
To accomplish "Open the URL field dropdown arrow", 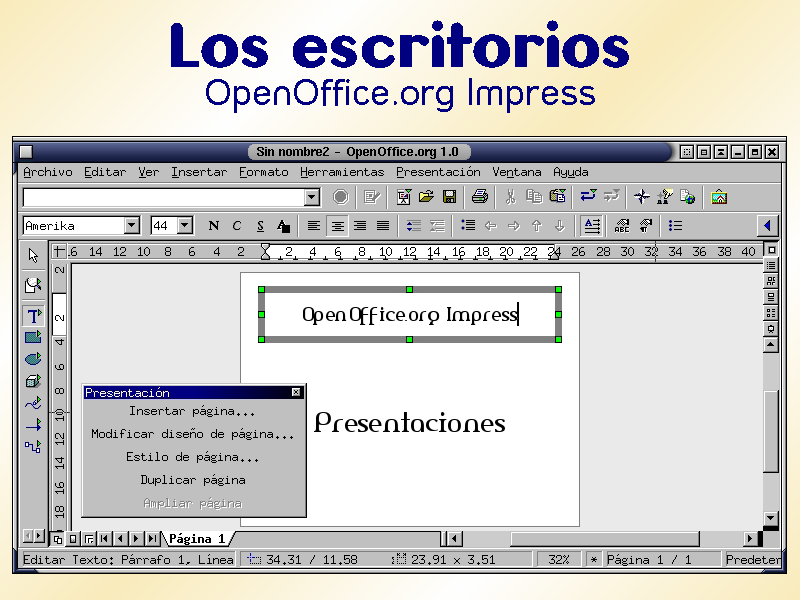I will (x=311, y=197).
